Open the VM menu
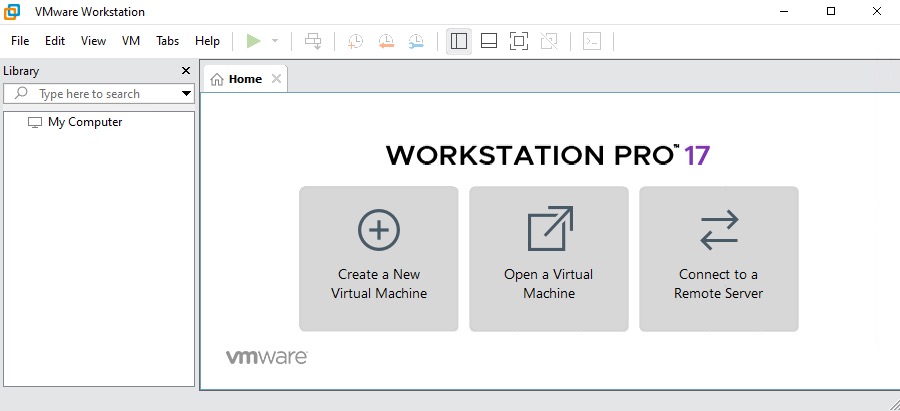Image resolution: width=900 pixels, height=411 pixels. pyautogui.click(x=131, y=41)
